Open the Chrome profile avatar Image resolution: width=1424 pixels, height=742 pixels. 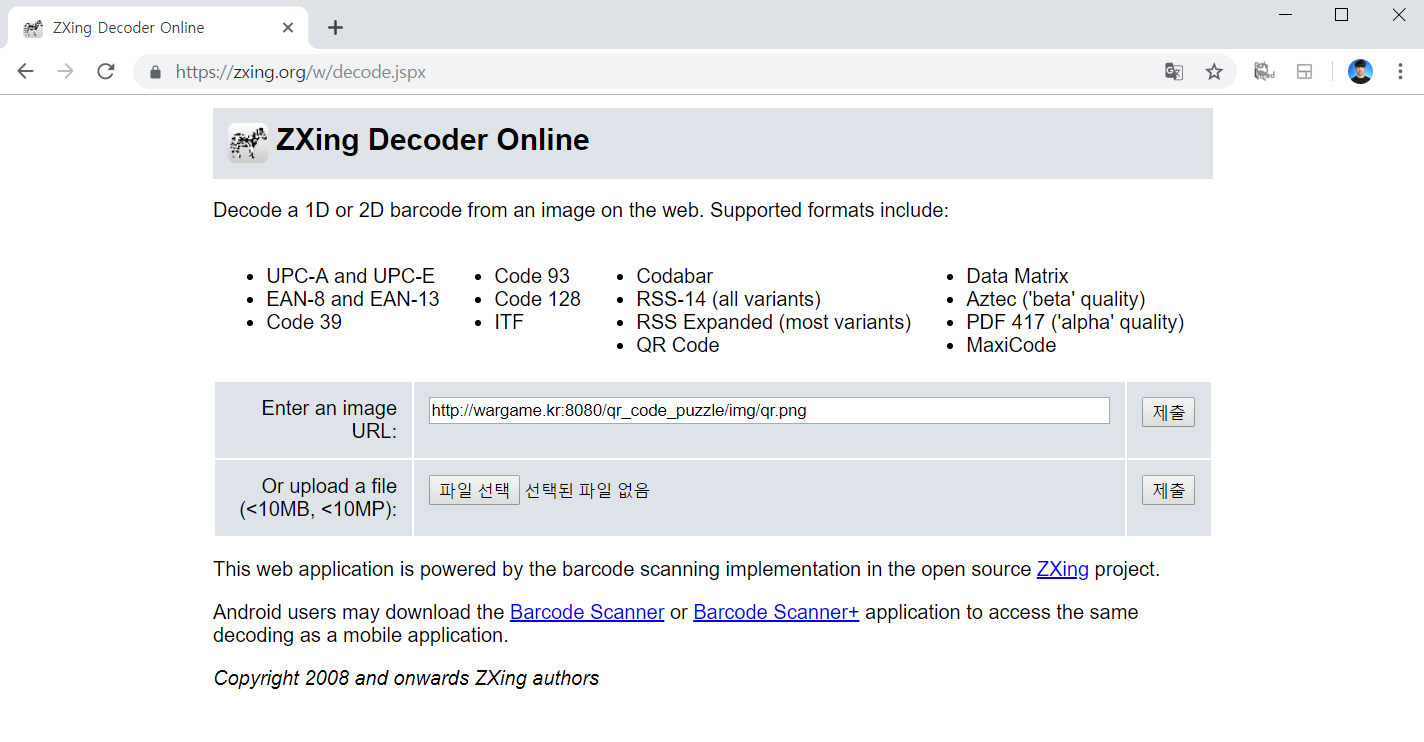[1360, 72]
